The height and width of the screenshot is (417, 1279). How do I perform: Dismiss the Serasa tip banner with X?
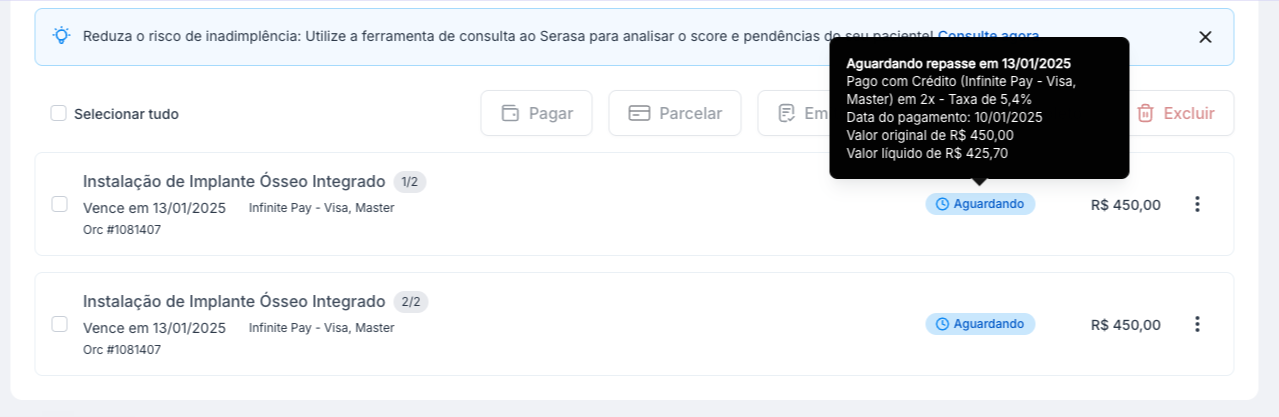tap(1205, 37)
